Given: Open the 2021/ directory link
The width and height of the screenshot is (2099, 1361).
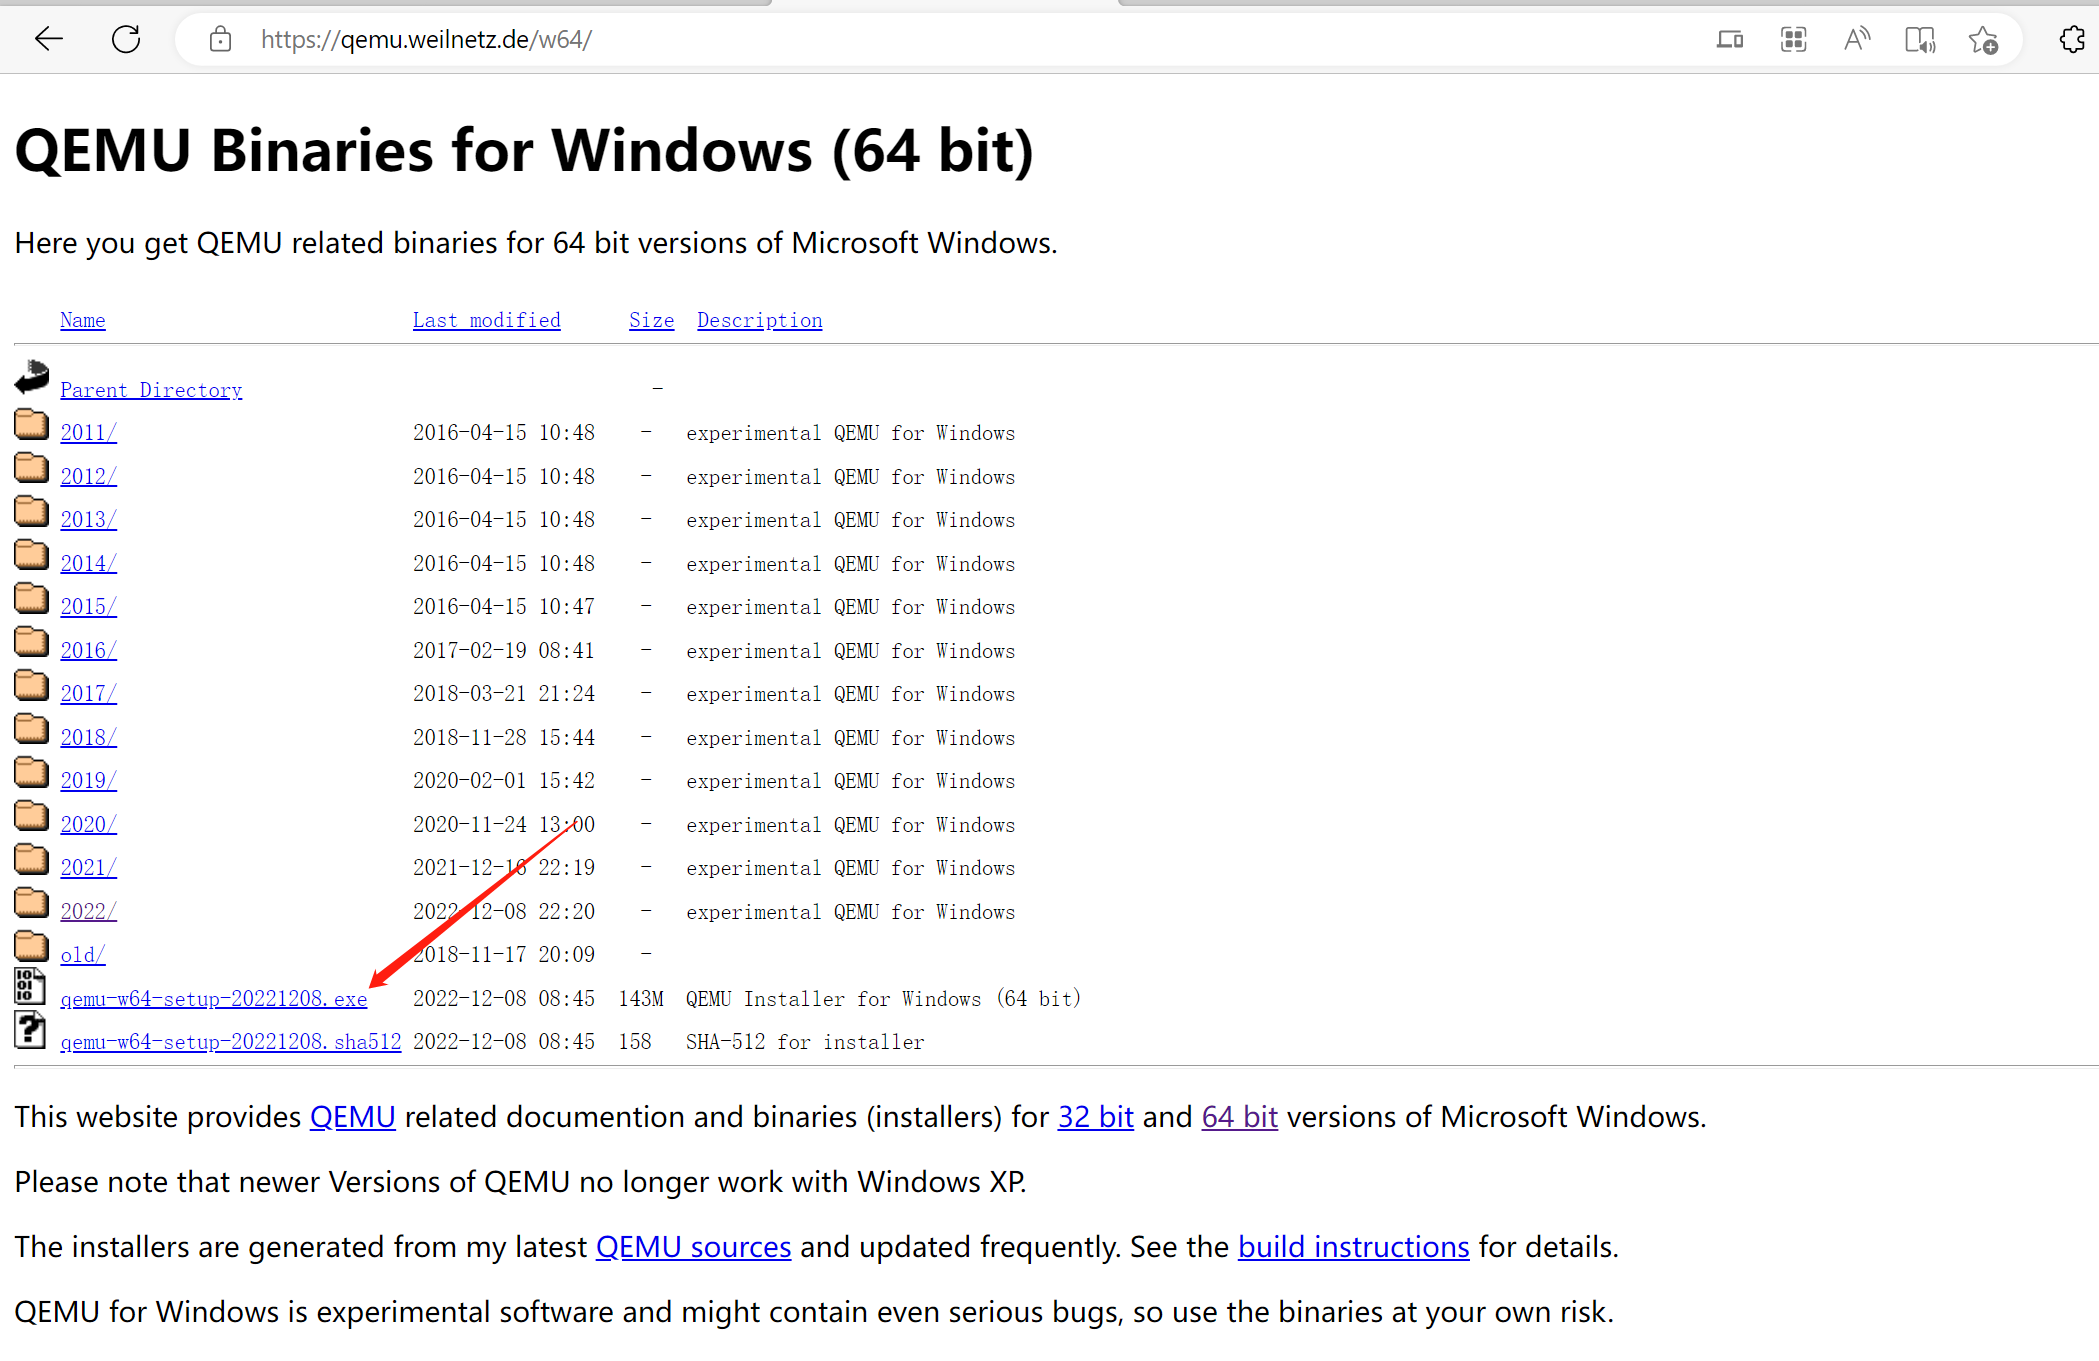Looking at the screenshot, I should click(x=88, y=868).
